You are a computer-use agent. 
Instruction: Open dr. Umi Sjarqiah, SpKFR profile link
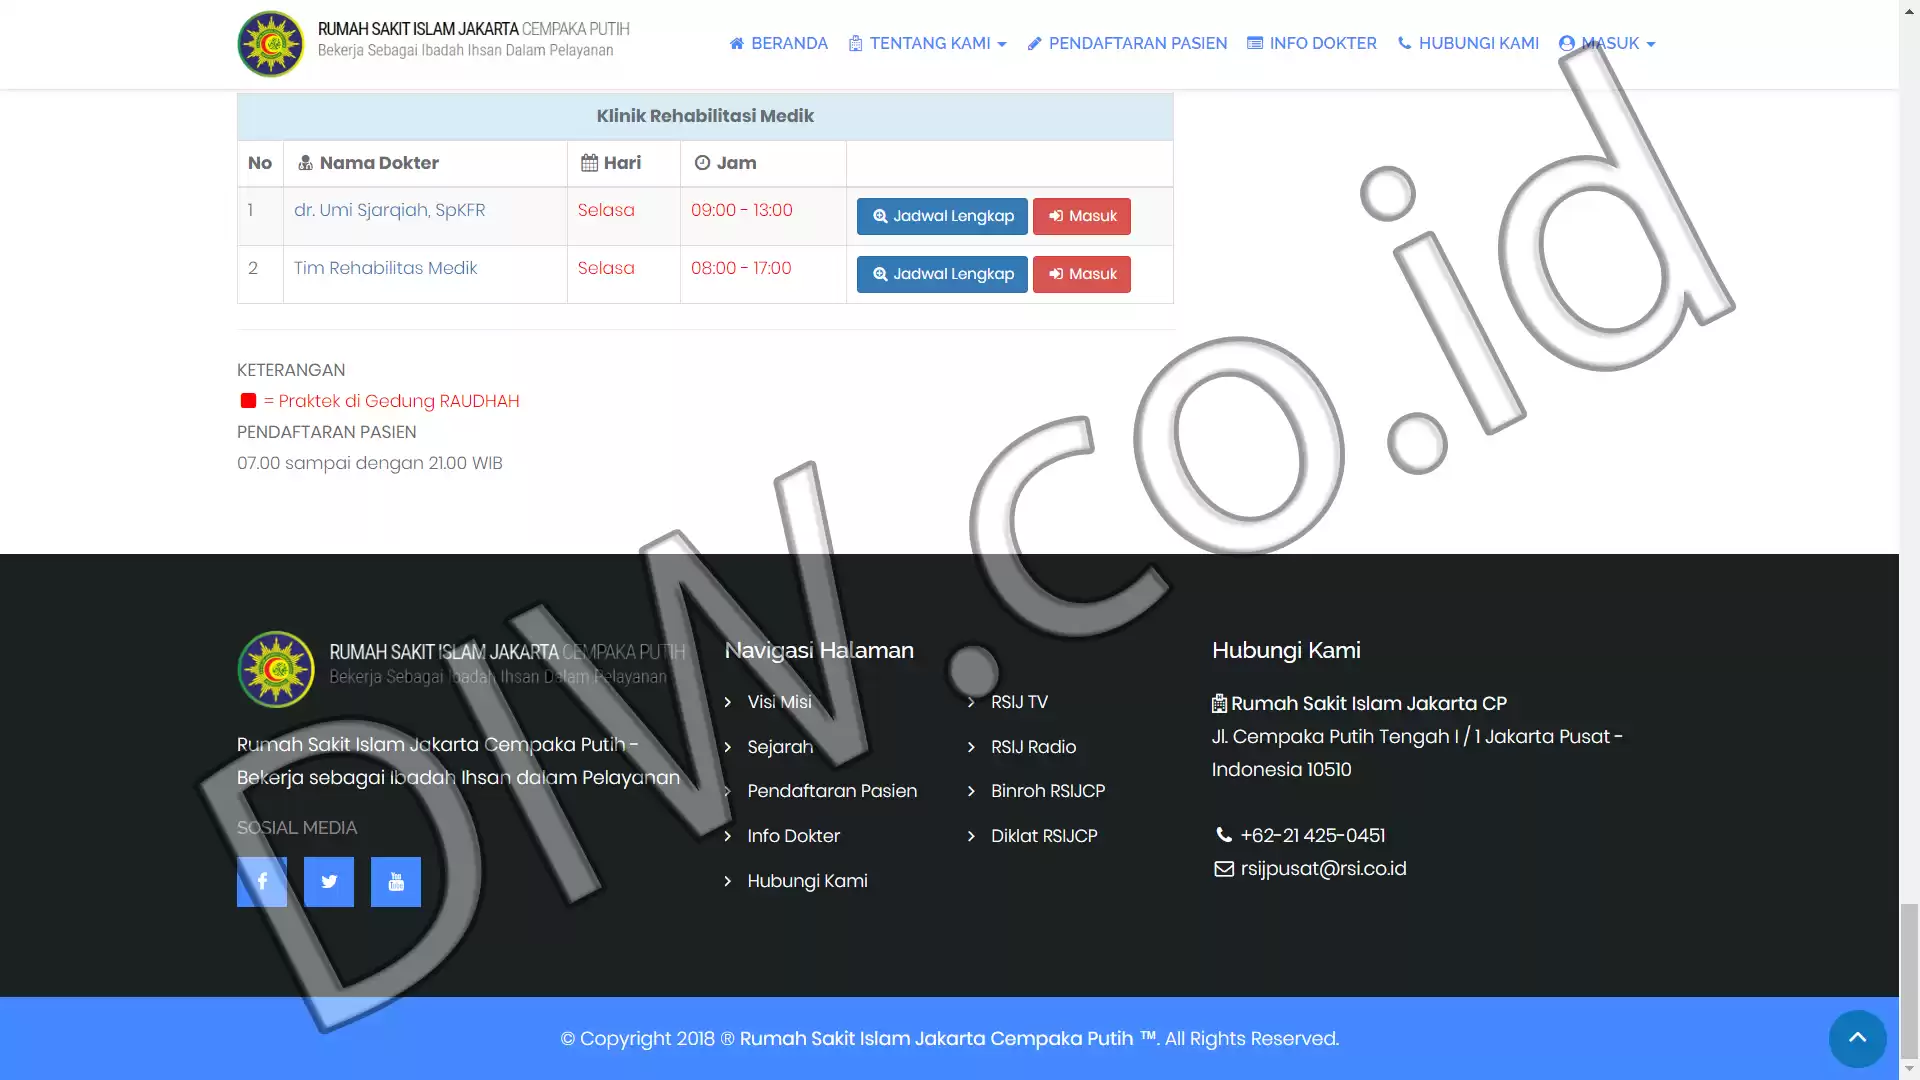point(389,210)
